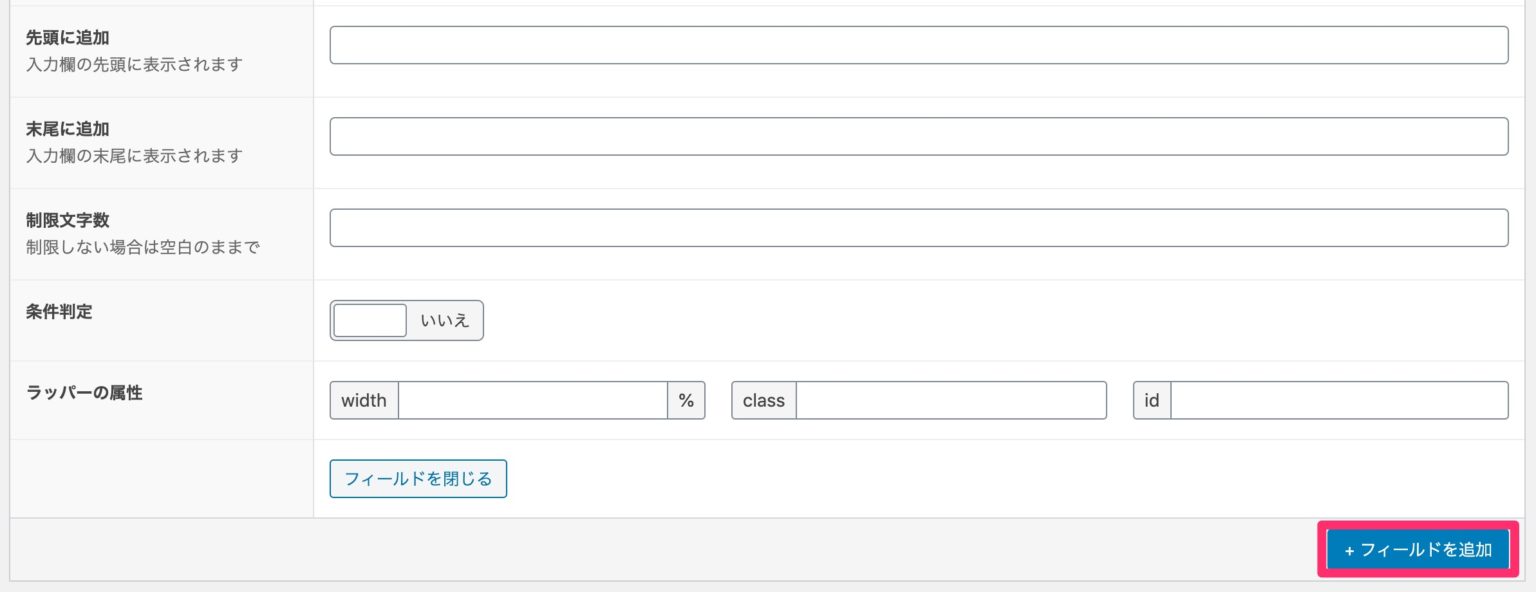Focus the 末尾に追加 text field

point(919,137)
